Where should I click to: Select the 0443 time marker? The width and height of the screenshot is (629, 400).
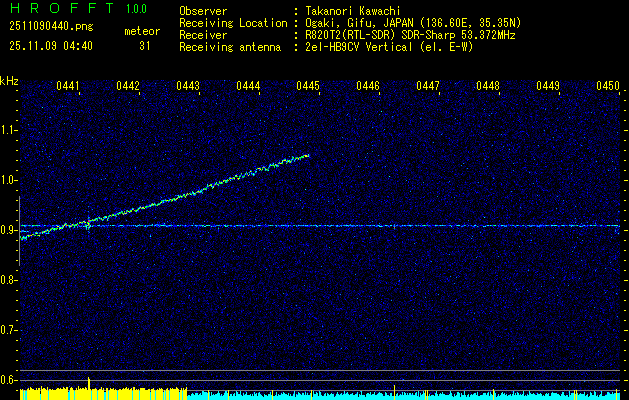click(x=188, y=87)
